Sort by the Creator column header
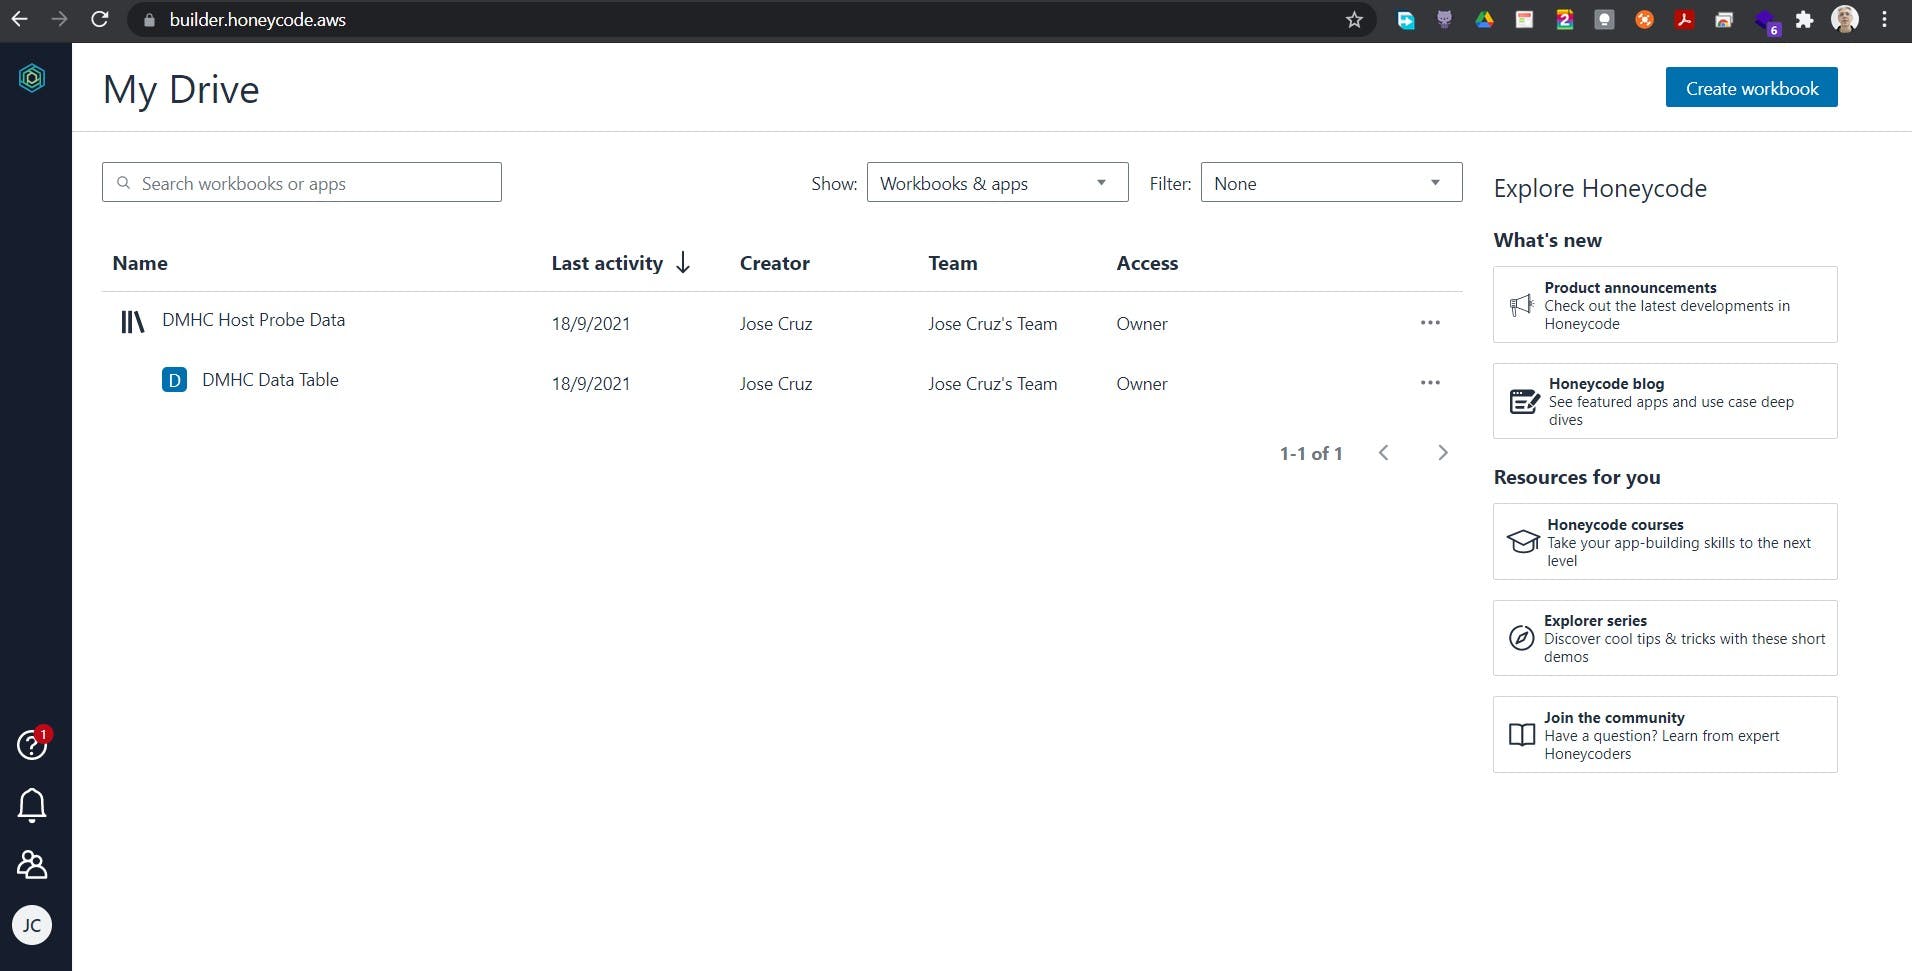The width and height of the screenshot is (1912, 971). pos(775,263)
